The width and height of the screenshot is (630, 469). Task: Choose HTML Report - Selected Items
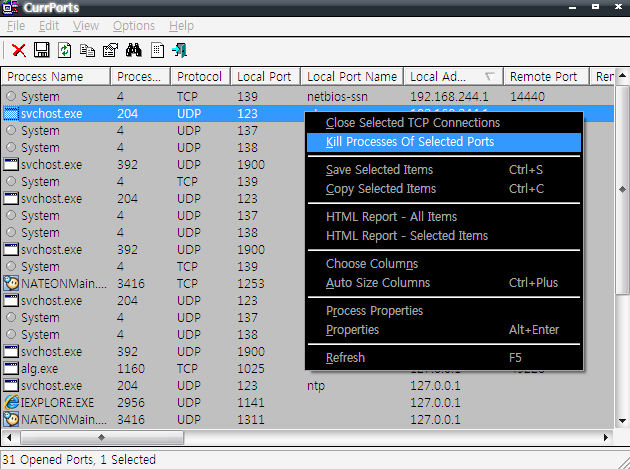tap(444, 236)
